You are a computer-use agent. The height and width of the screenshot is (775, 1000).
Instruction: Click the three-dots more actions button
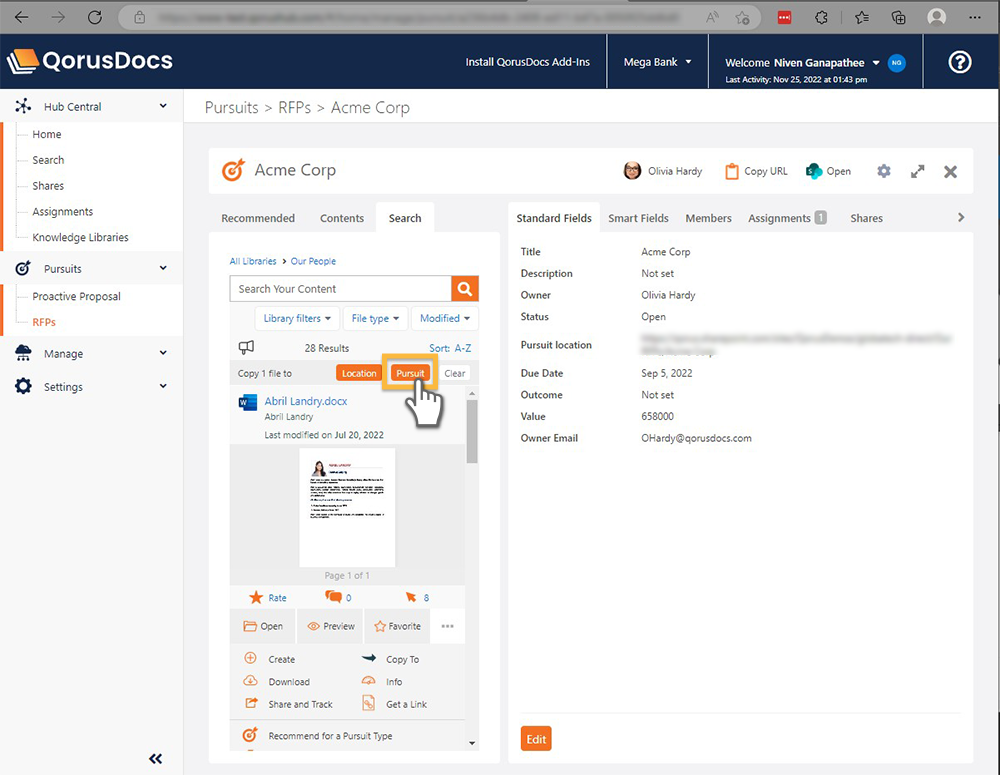pyautogui.click(x=447, y=626)
